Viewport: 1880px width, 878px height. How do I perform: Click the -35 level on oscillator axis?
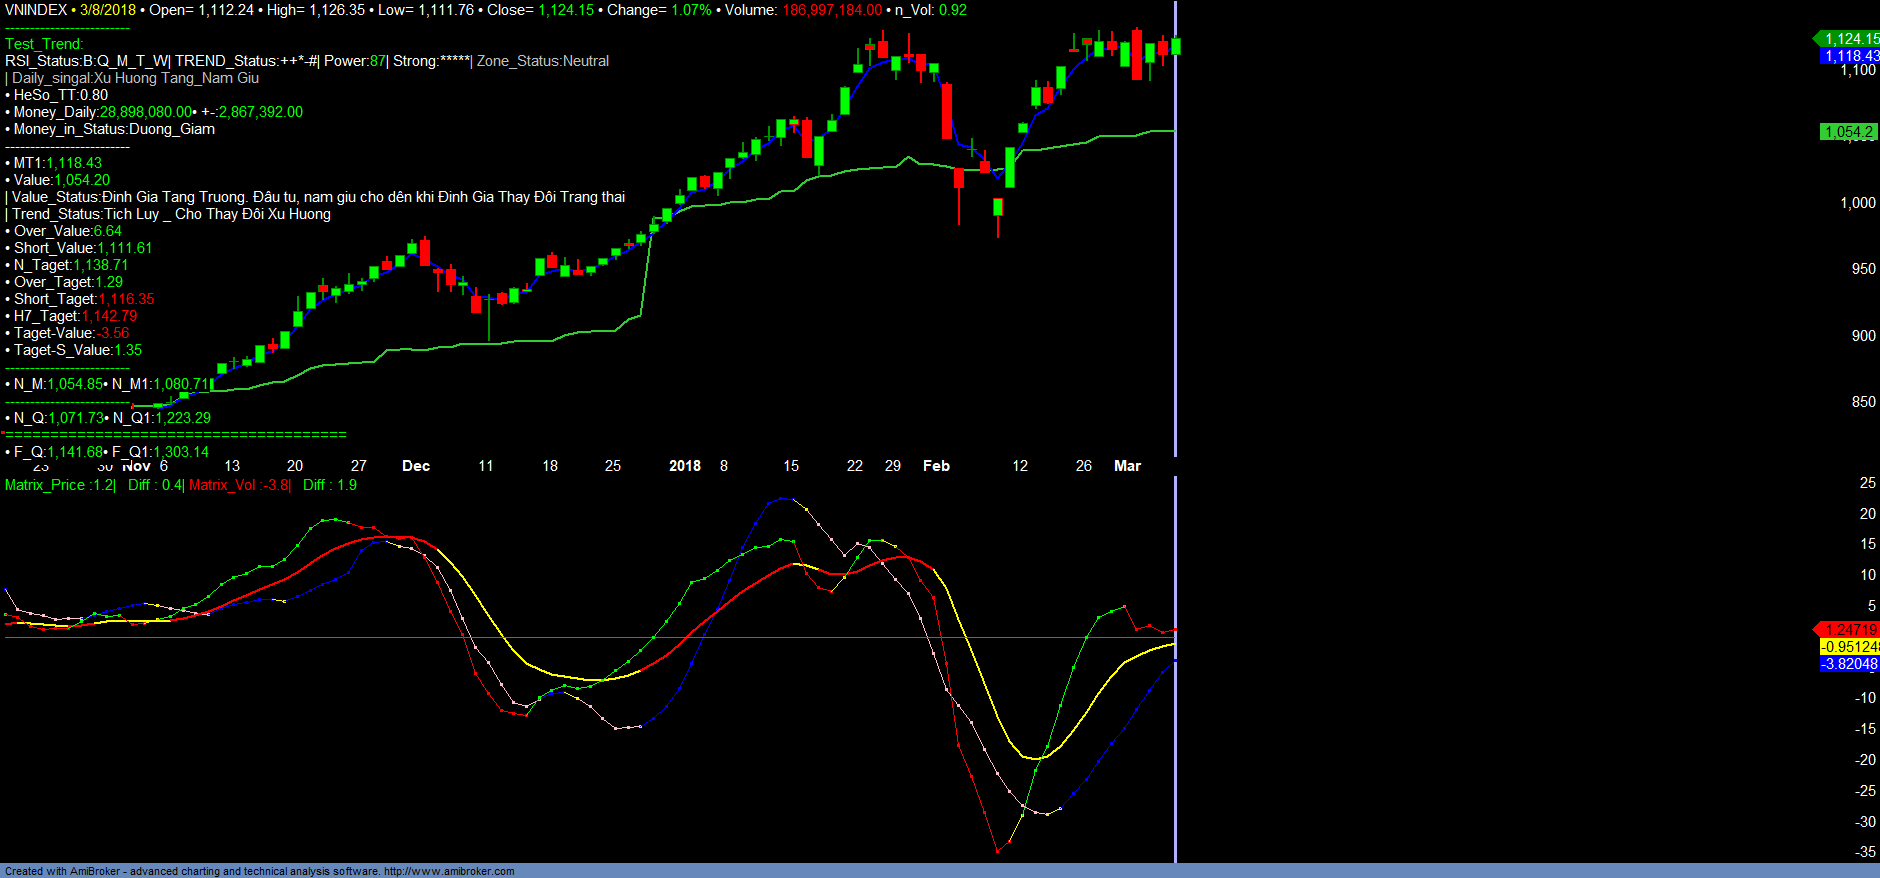click(1865, 852)
